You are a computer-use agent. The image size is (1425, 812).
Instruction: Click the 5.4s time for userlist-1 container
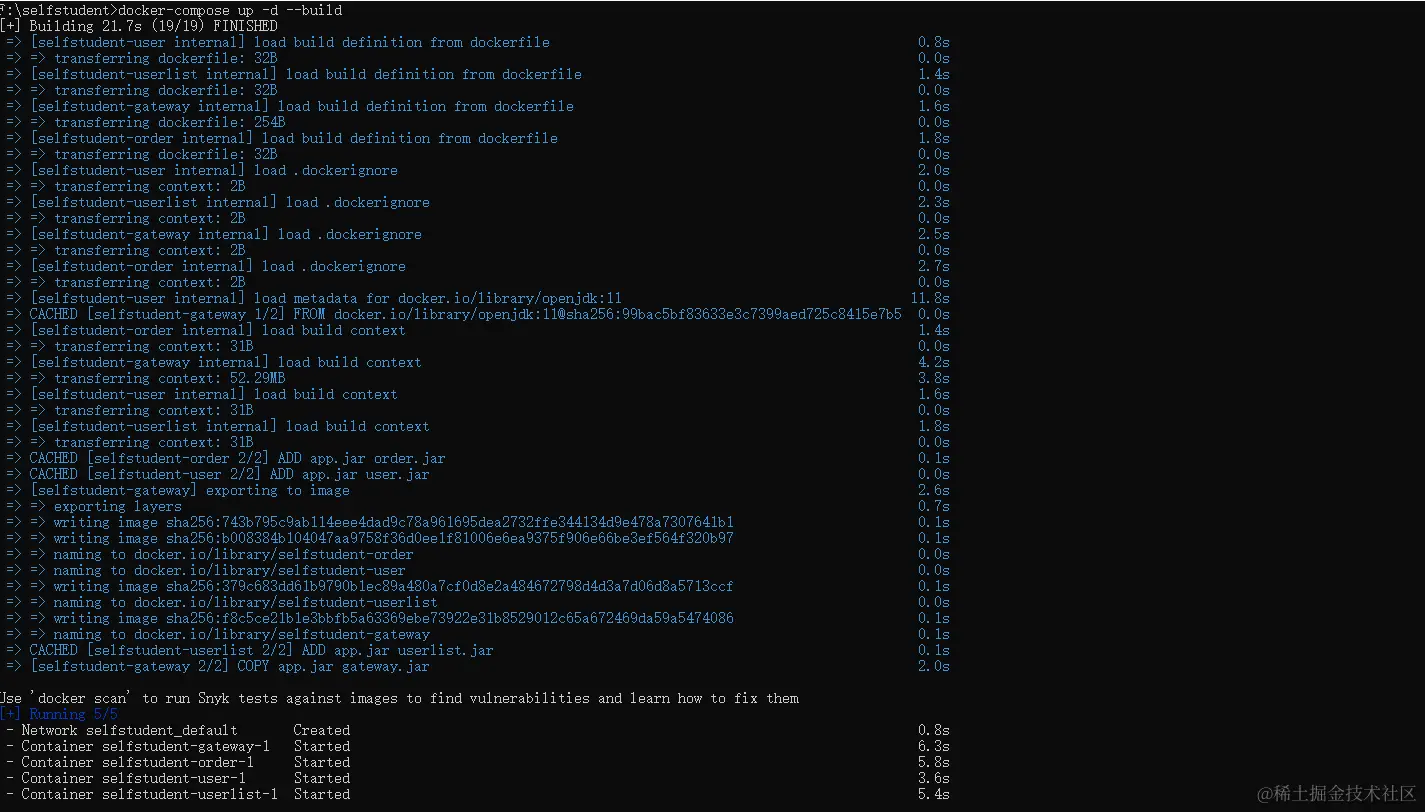tap(934, 794)
